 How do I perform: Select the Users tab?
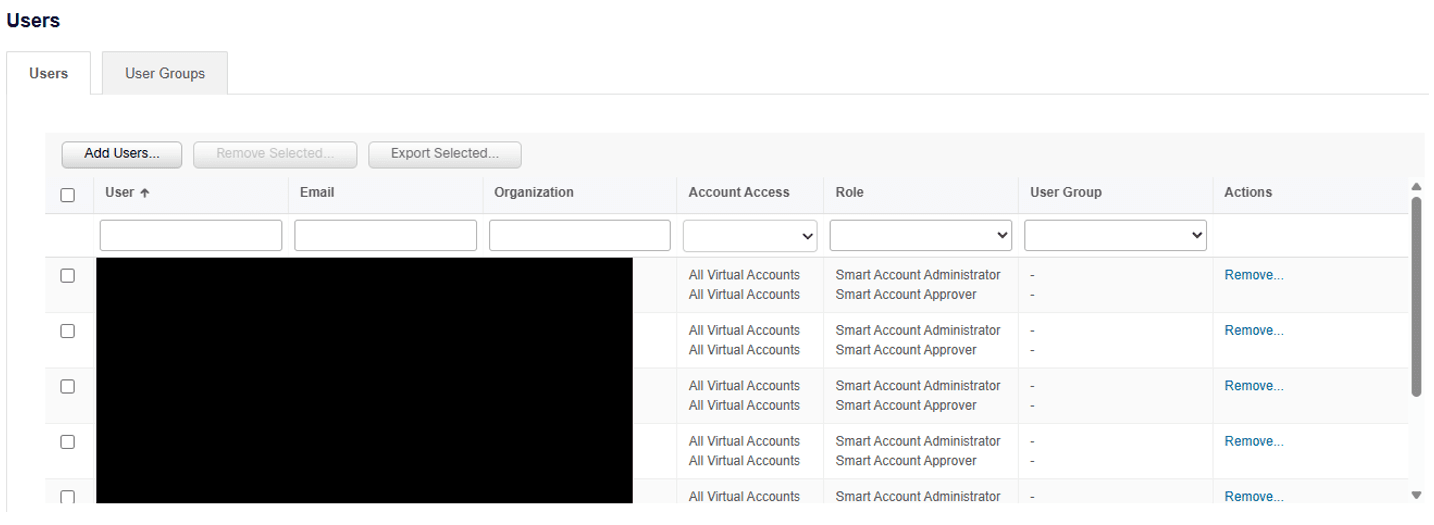pos(48,73)
